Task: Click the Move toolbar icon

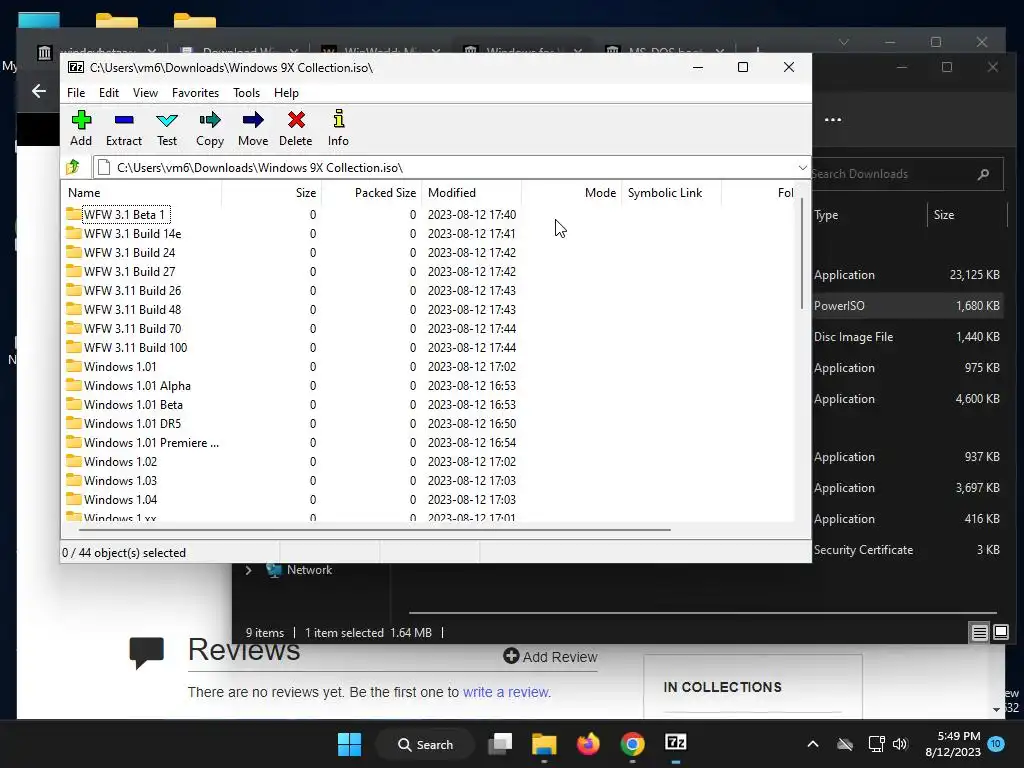Action: coord(253,128)
